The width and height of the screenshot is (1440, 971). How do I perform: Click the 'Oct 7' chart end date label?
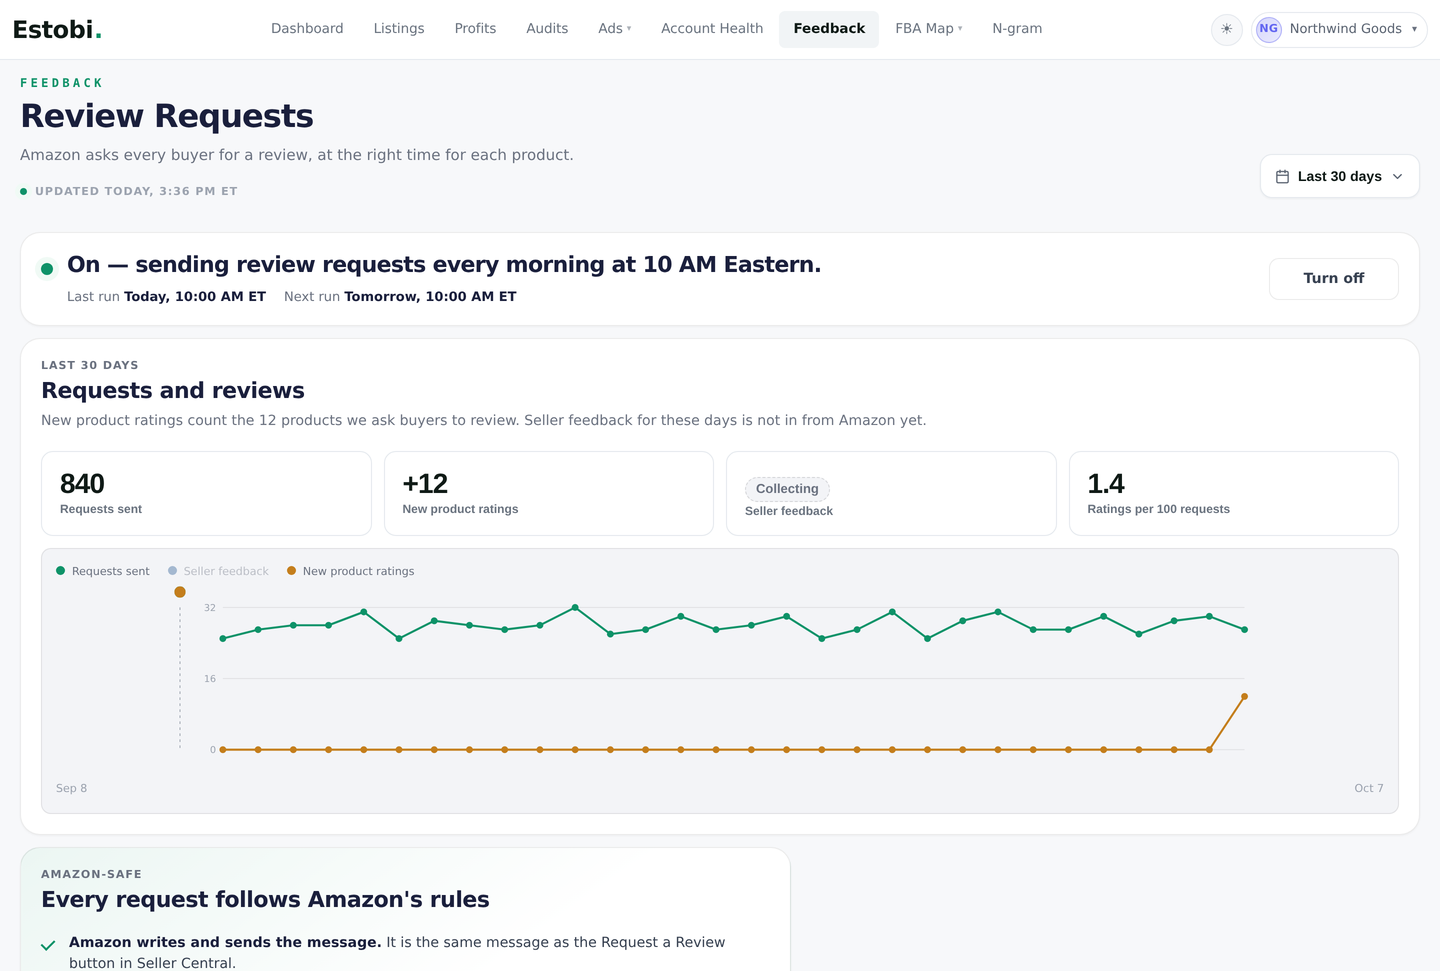[1369, 788]
